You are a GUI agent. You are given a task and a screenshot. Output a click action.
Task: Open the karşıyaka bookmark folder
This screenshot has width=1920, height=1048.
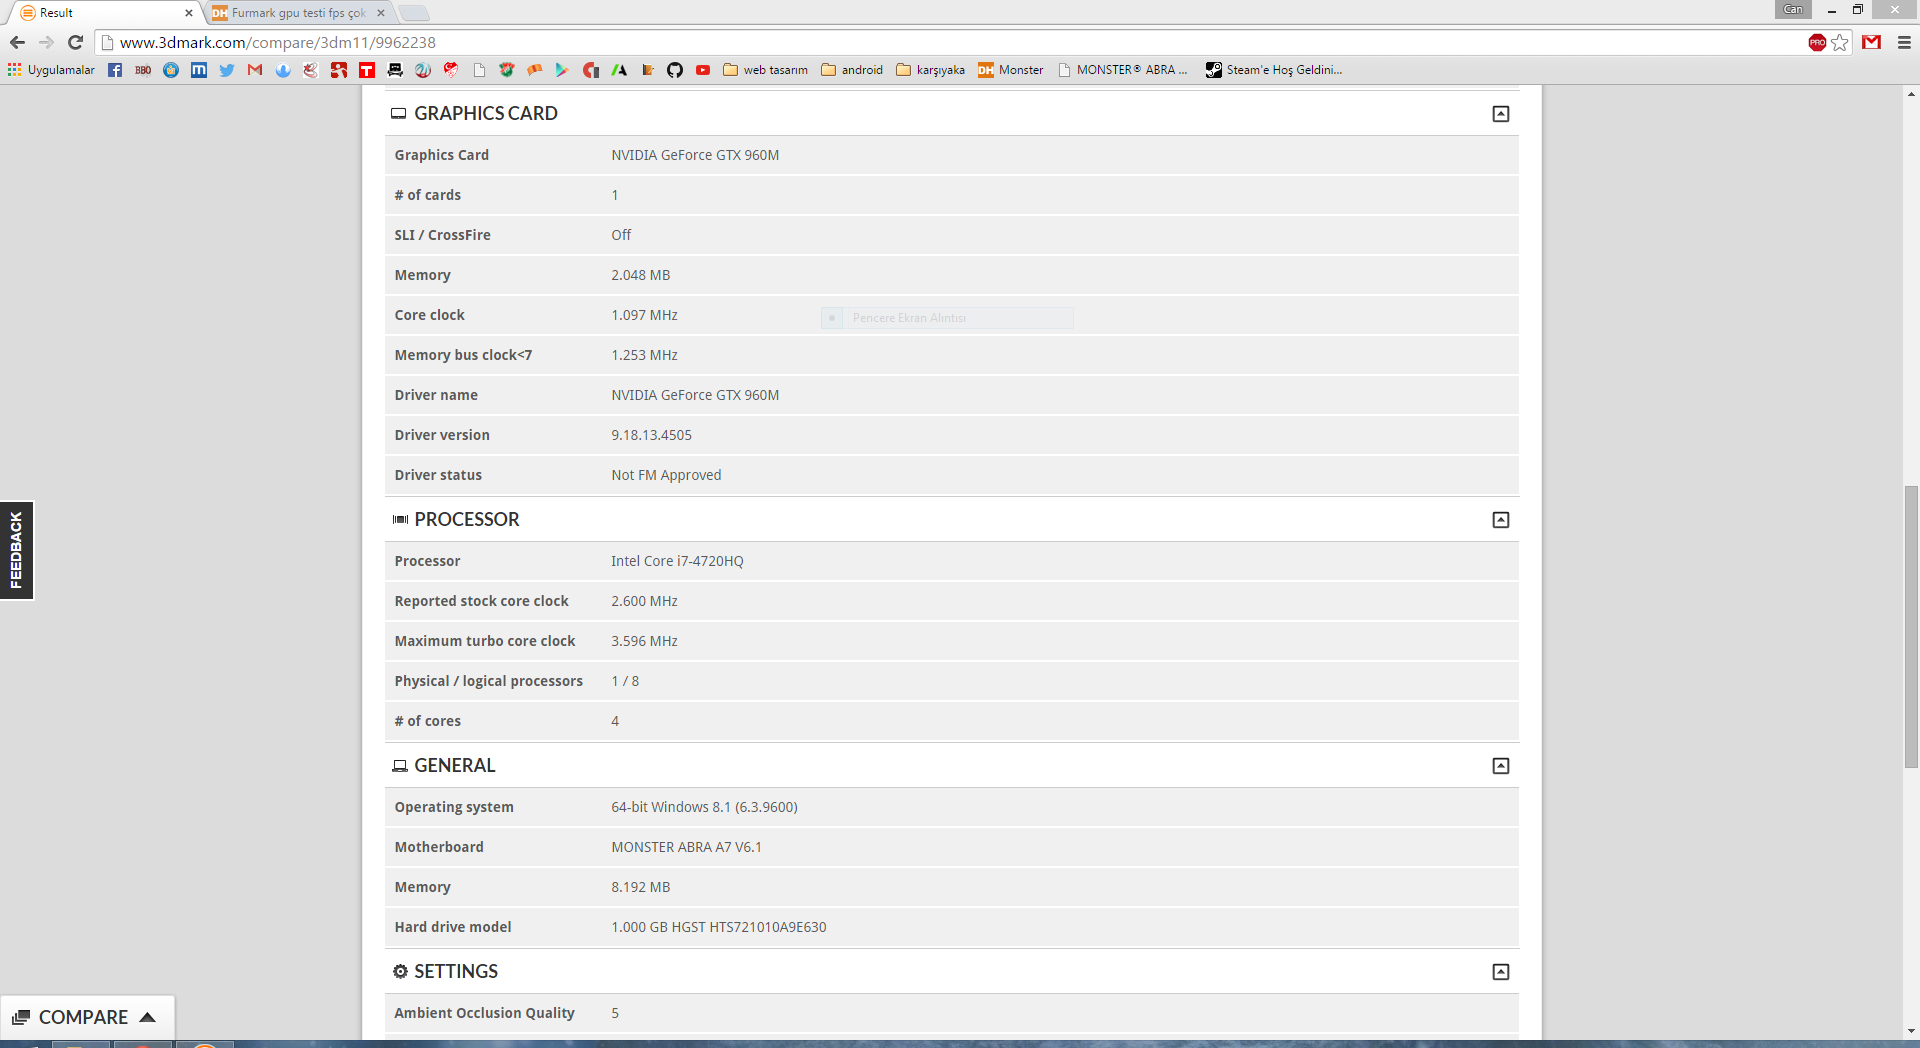point(931,70)
